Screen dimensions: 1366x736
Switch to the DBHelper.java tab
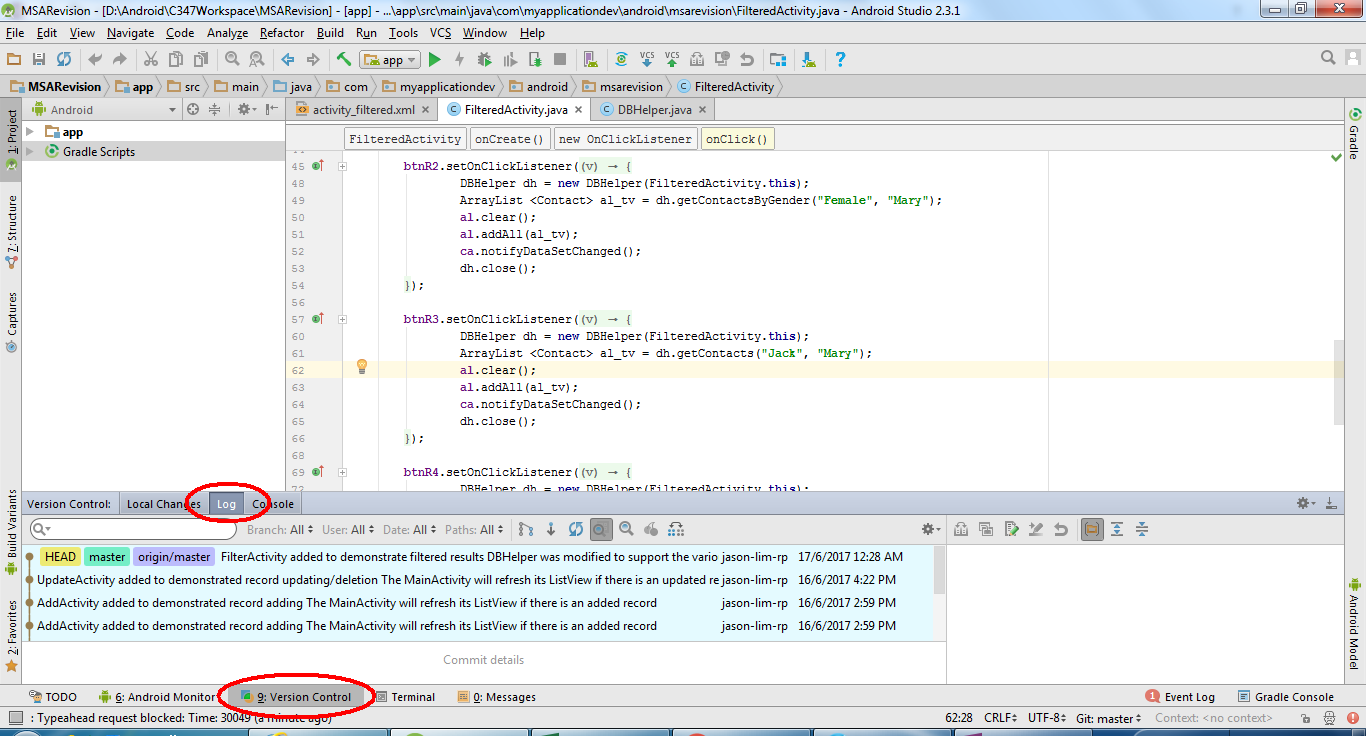coord(653,110)
